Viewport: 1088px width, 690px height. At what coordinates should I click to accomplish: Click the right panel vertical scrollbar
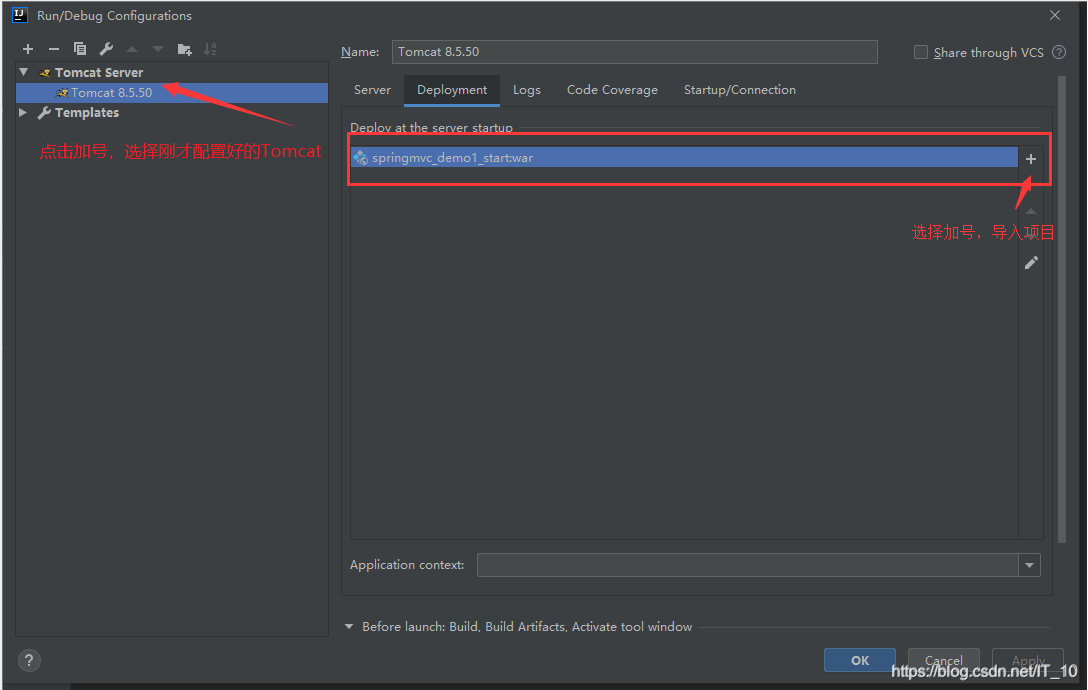(1061, 309)
